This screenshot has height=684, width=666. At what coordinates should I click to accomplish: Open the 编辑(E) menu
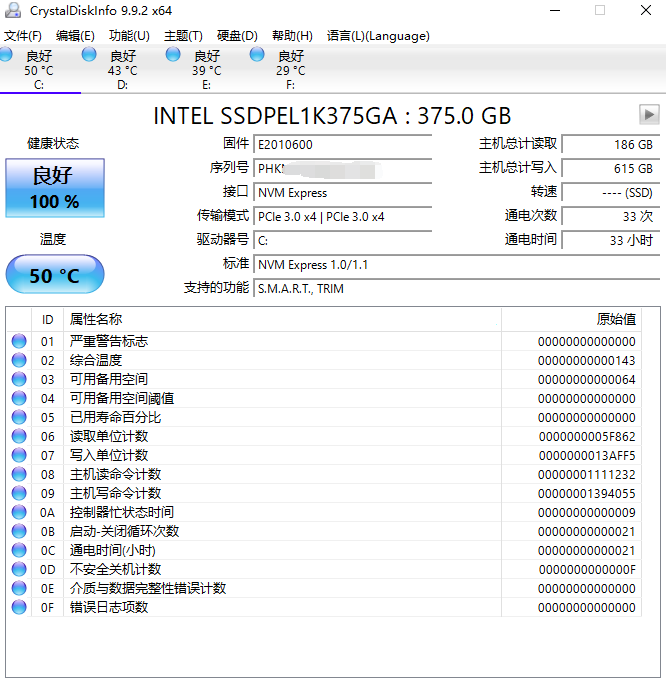click(75, 36)
